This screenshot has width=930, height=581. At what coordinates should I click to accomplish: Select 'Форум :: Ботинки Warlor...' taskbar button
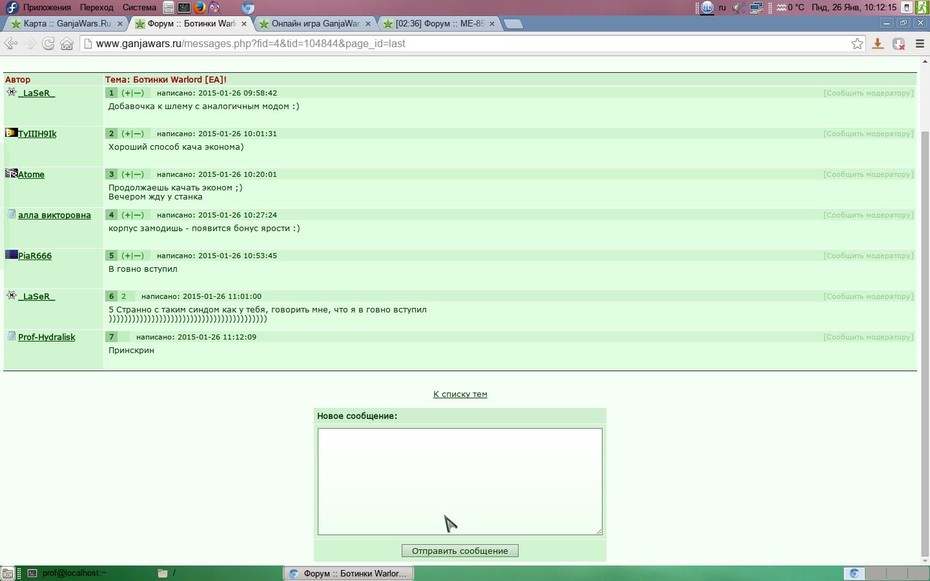[348, 573]
